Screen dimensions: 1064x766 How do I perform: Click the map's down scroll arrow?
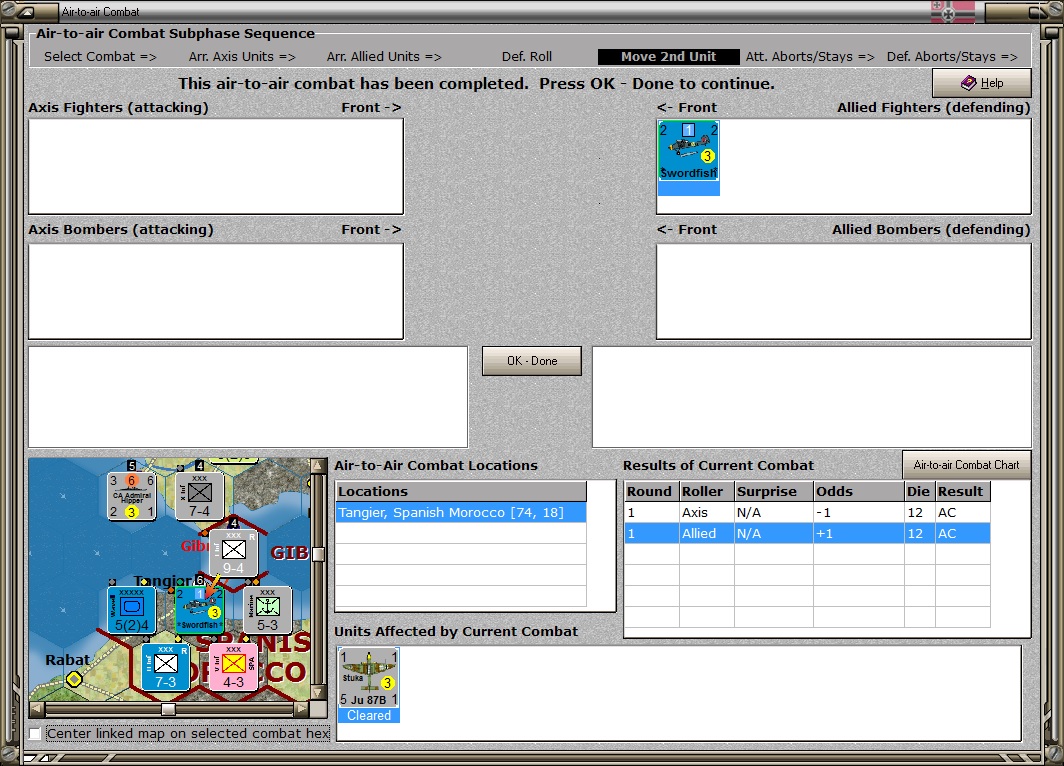point(318,693)
